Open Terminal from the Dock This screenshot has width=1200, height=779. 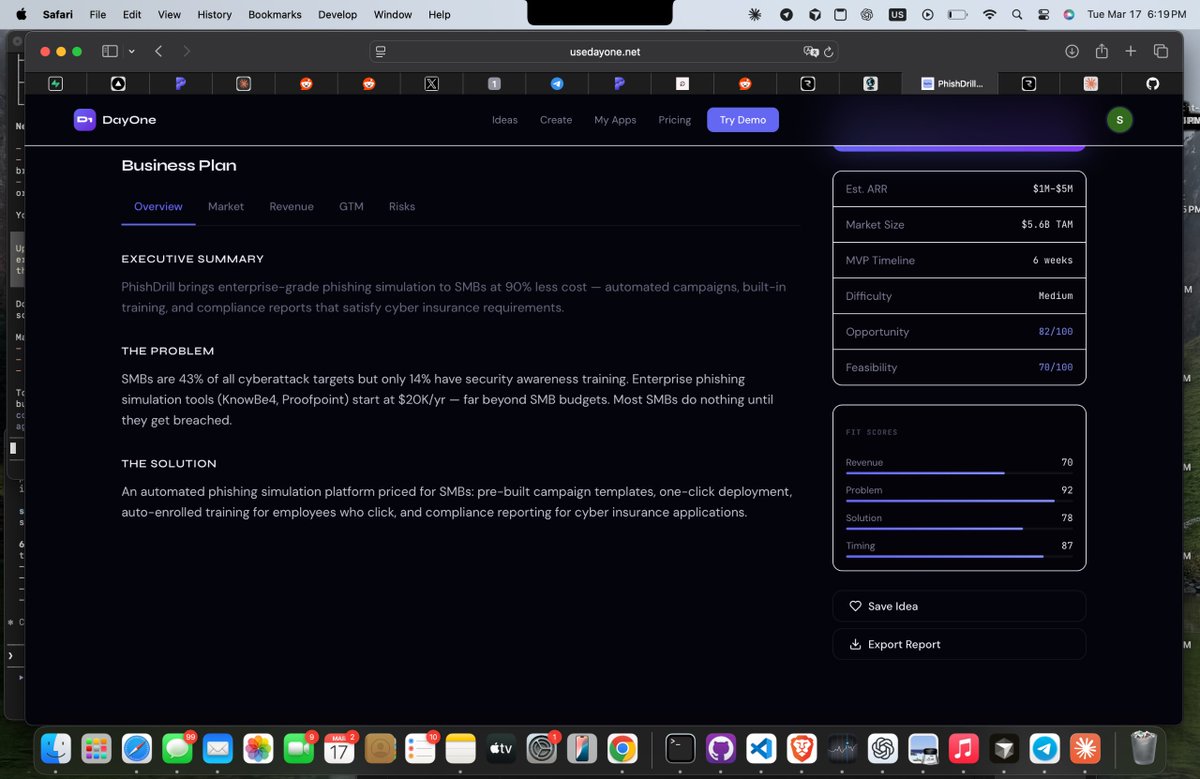click(680, 748)
